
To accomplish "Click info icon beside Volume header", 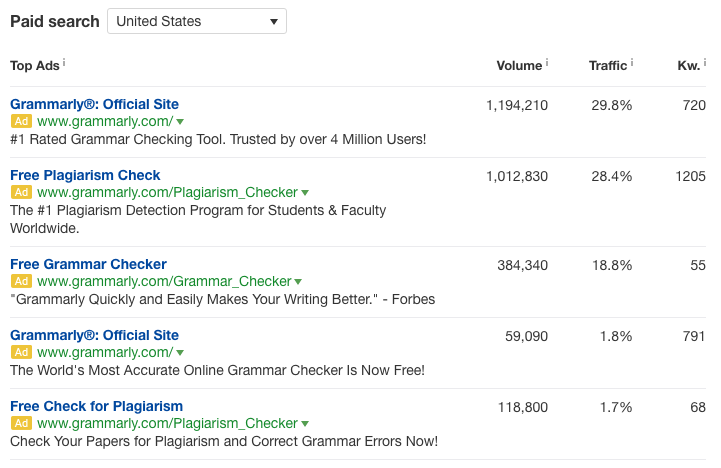I will point(547,63).
